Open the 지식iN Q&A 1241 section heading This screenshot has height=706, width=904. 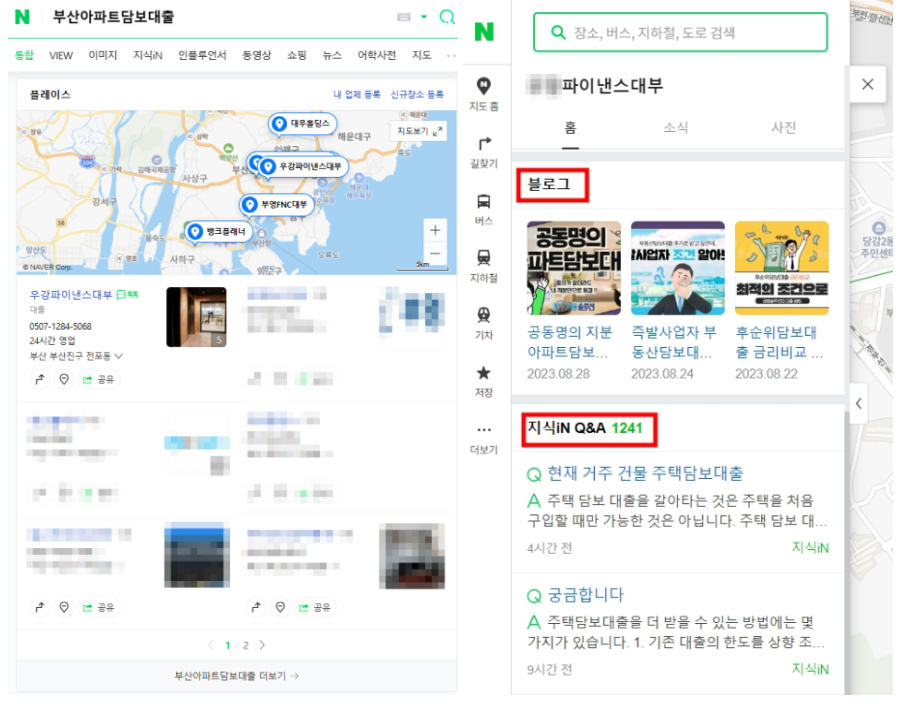585,429
